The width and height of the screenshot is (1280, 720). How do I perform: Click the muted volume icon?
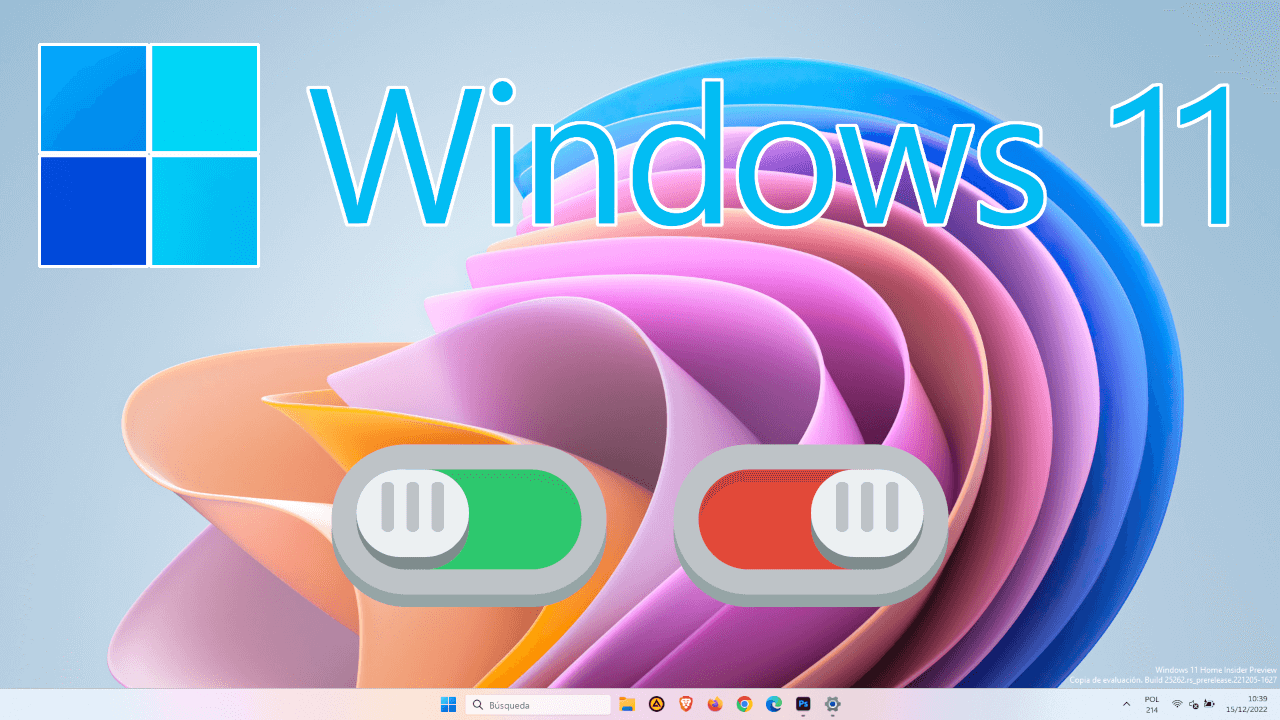[1193, 704]
